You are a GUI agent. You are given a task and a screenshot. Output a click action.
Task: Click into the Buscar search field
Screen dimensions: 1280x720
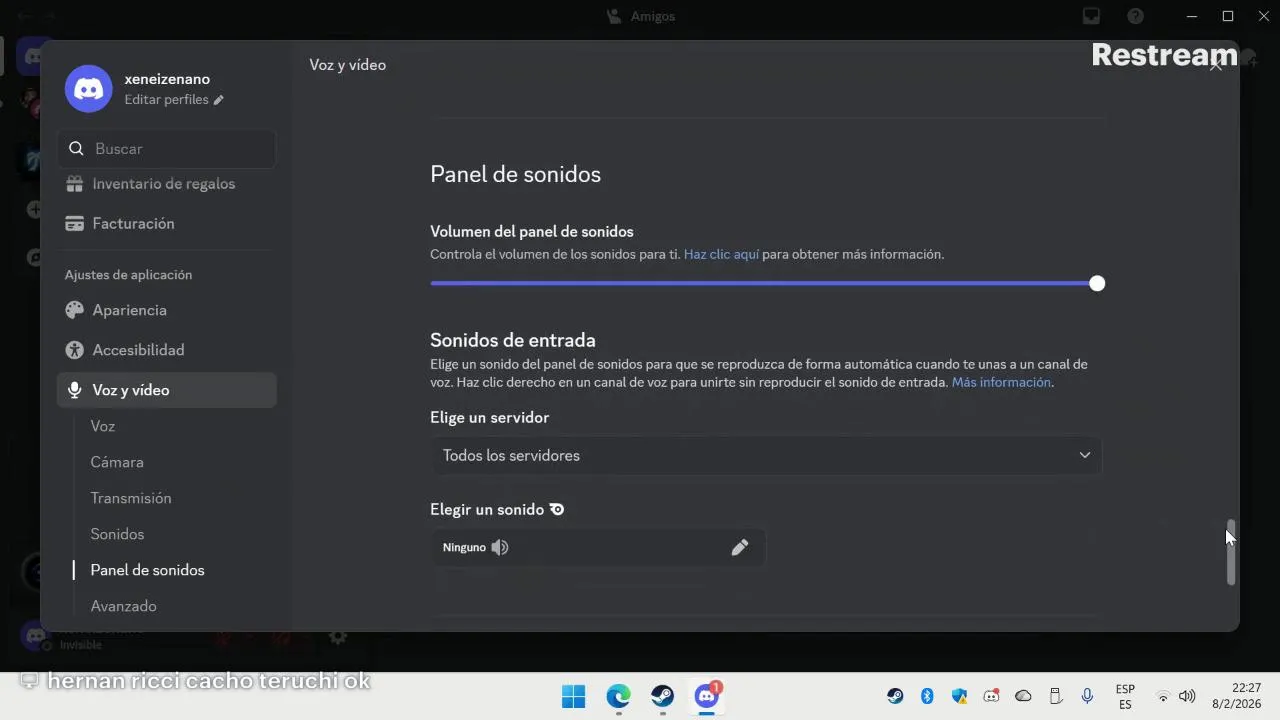click(166, 148)
